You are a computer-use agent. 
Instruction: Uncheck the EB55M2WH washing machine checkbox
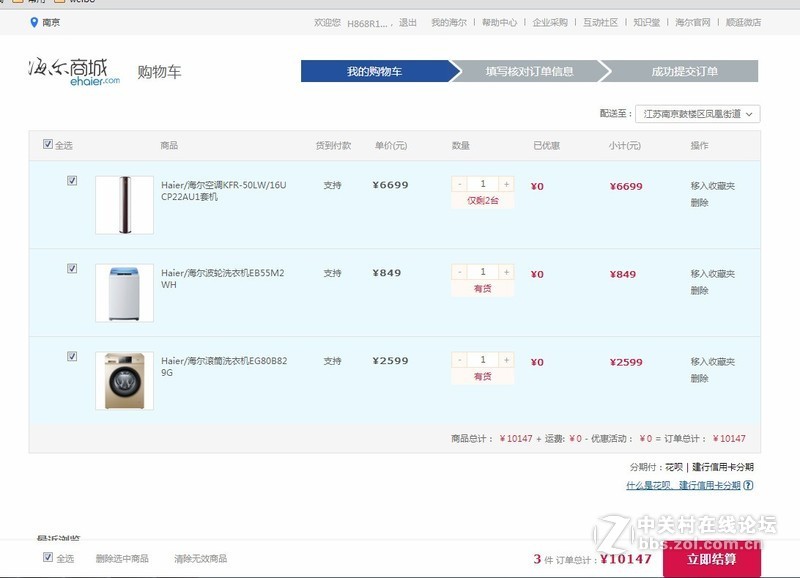(72, 268)
